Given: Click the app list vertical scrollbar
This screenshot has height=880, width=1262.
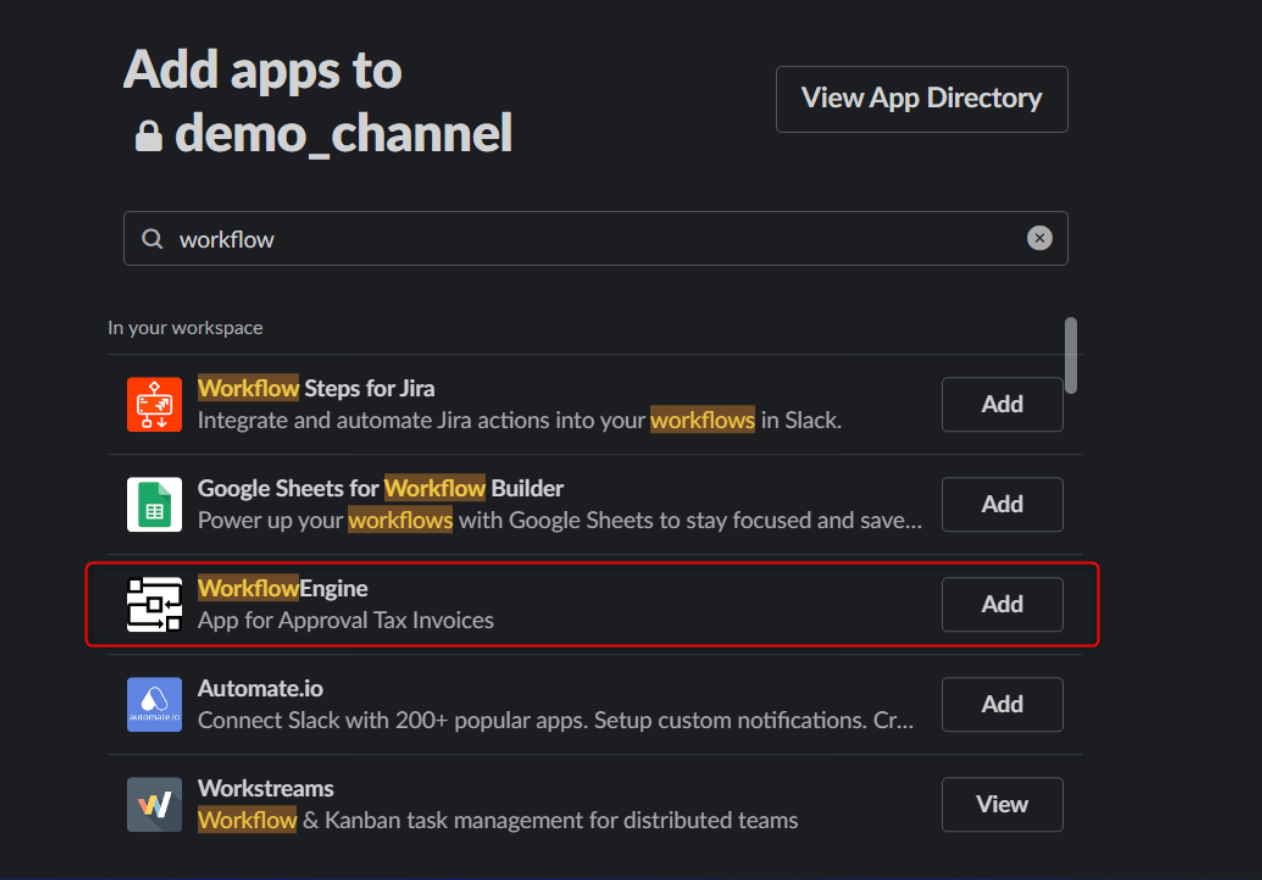Looking at the screenshot, I should tap(1071, 355).
